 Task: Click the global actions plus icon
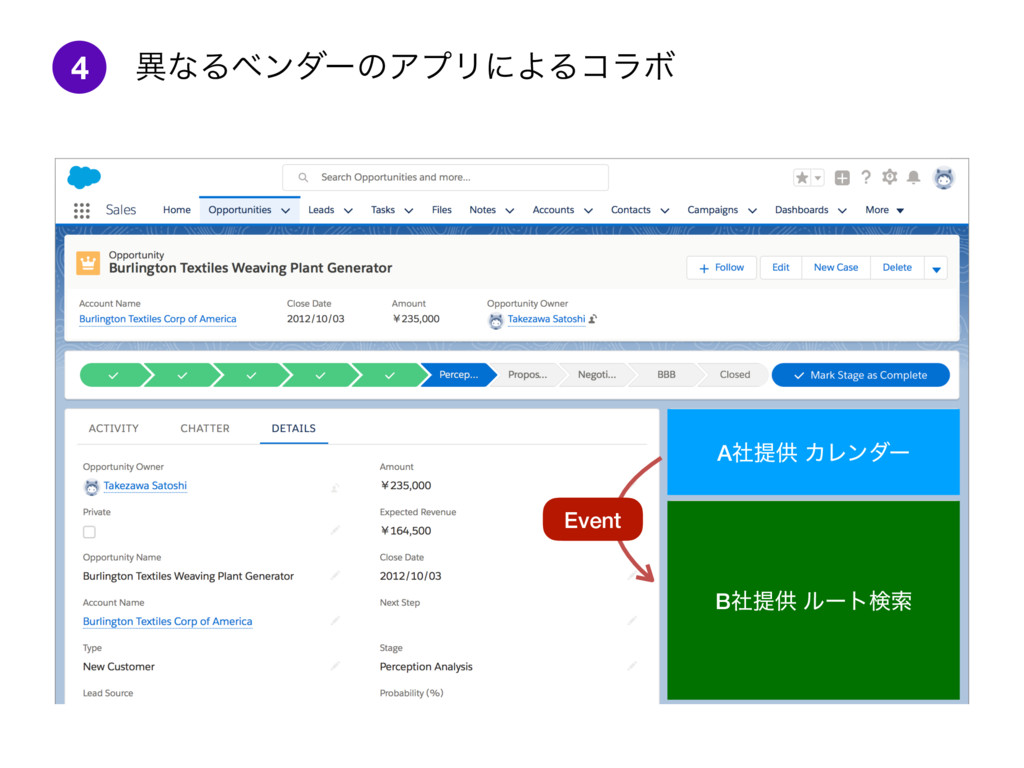point(842,178)
